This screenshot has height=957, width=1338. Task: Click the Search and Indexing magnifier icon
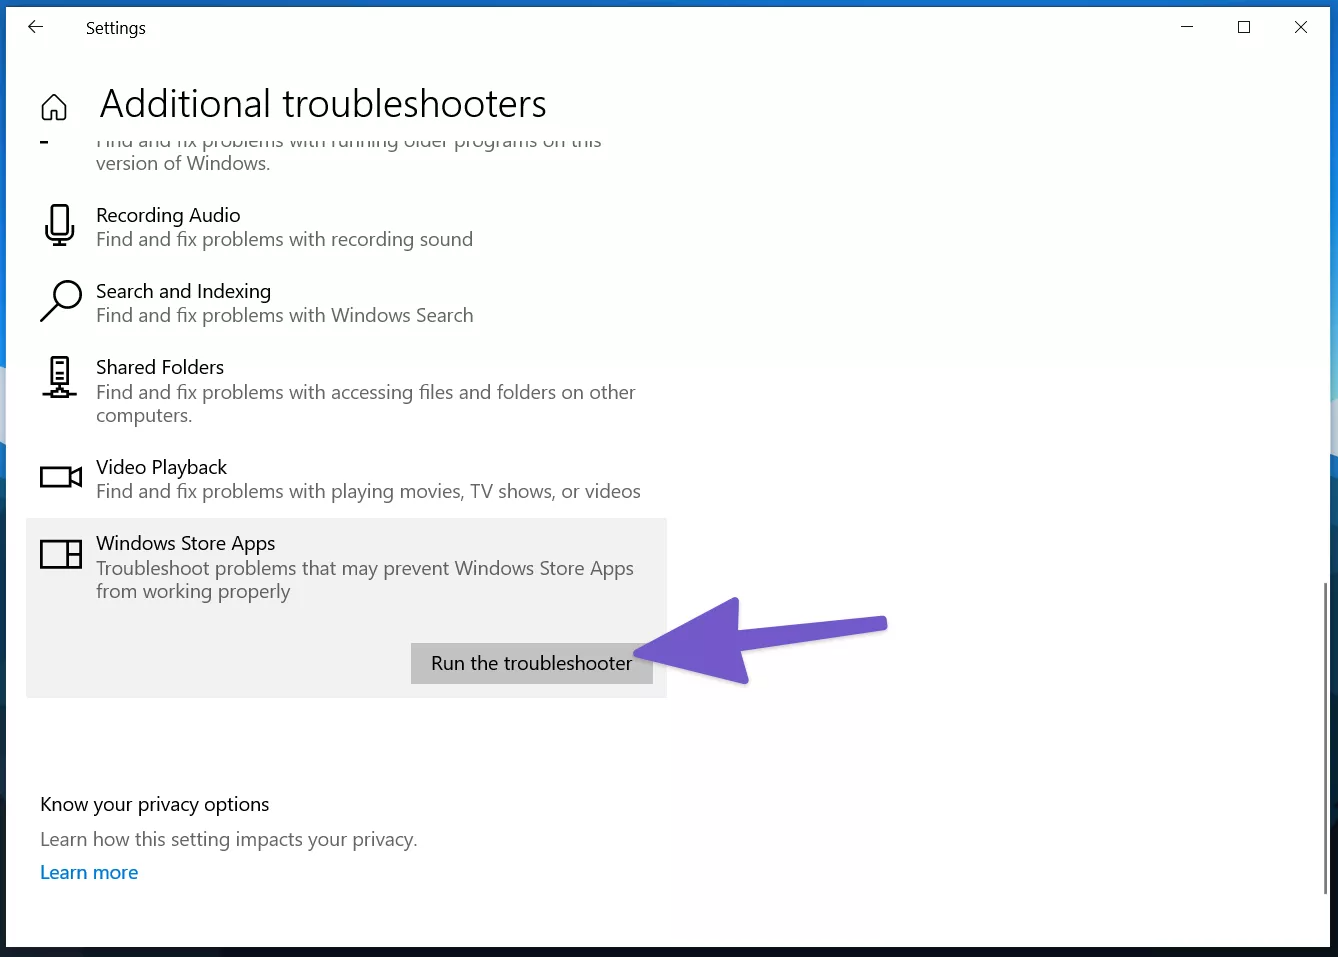pos(61,301)
